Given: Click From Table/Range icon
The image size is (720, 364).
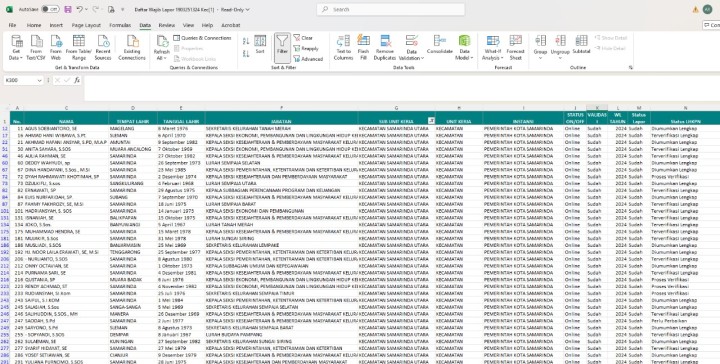Looking at the screenshot, I should 79,48.
